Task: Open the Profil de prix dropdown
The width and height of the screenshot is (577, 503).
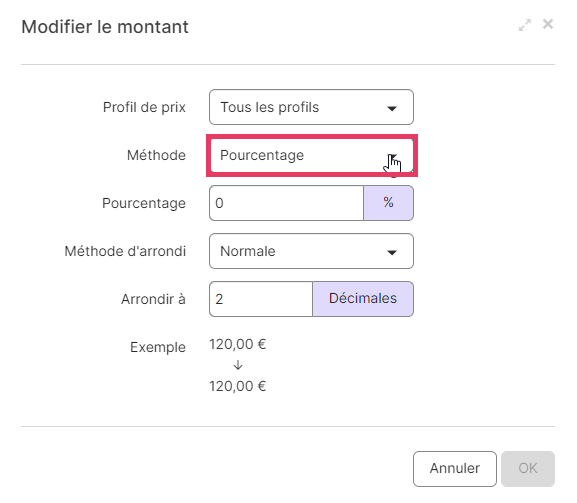Action: coord(311,107)
